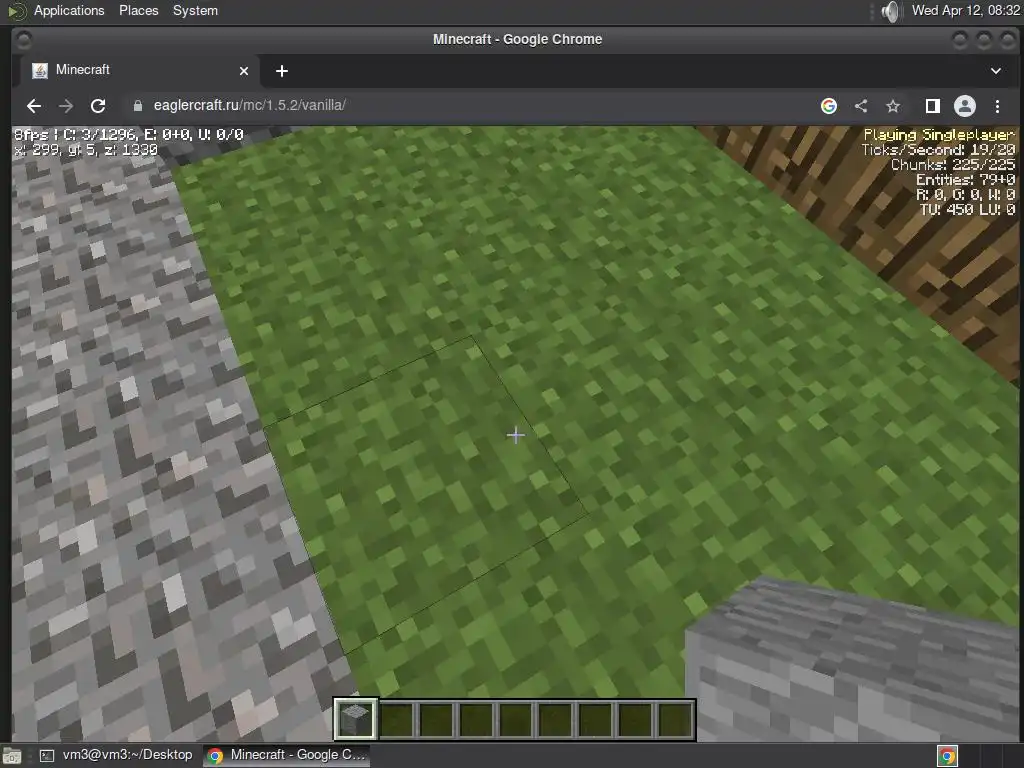Share this page icon

tap(861, 106)
